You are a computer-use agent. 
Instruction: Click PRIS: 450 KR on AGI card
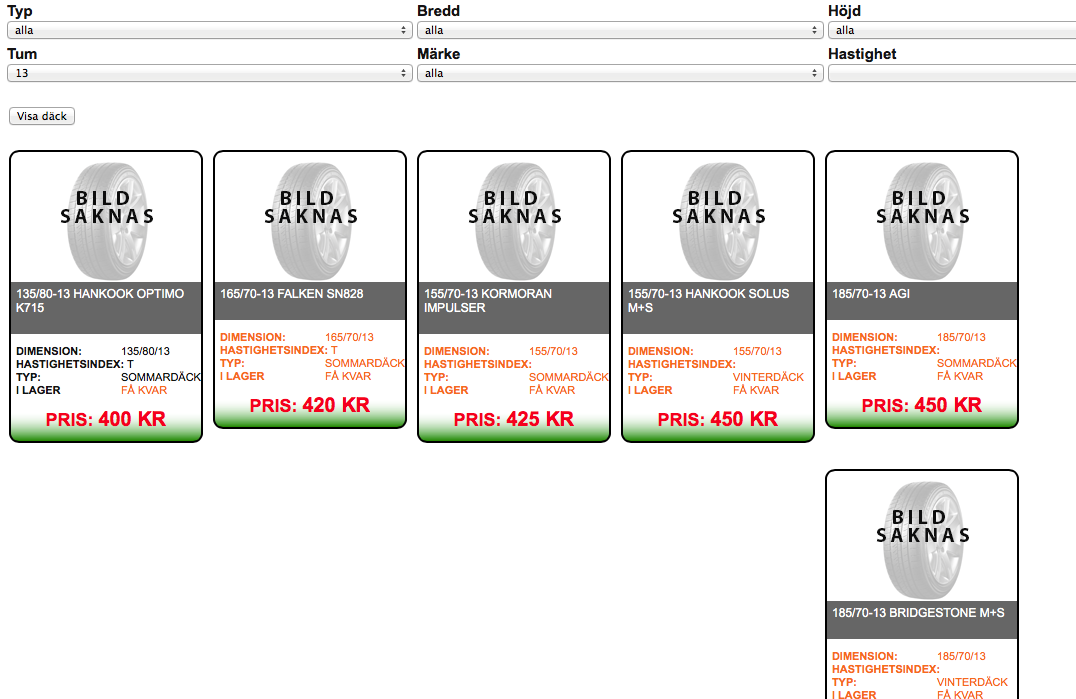[x=922, y=405]
